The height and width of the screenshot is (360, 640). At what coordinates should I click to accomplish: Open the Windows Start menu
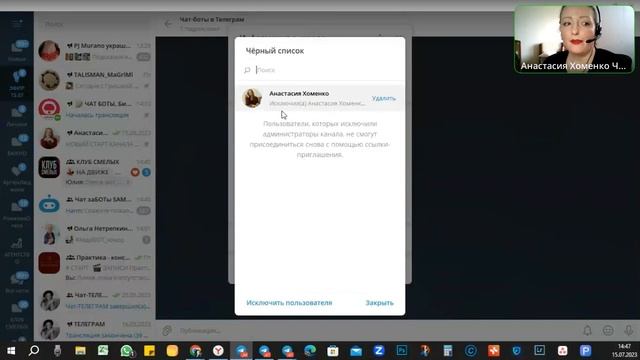pos(11,351)
